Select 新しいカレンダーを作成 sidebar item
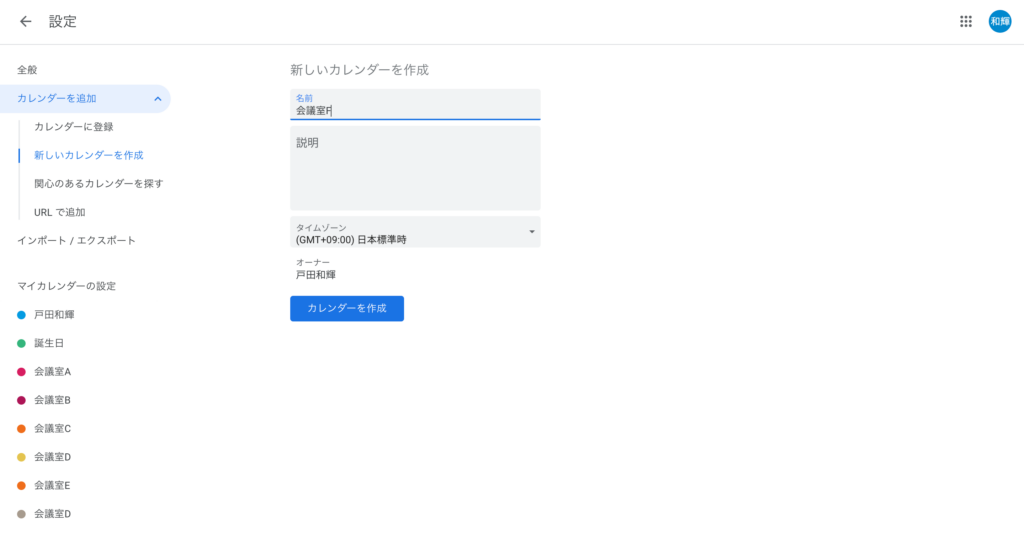The image size is (1024, 549). click(x=89, y=155)
